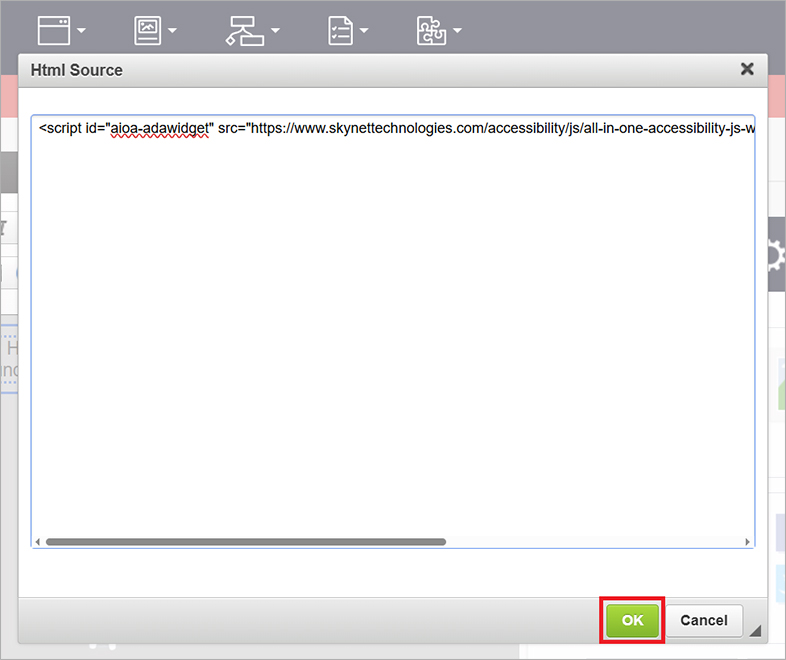Expand the flowchart icon dropdown arrow
Screen dimensions: 786x660
point(273,31)
